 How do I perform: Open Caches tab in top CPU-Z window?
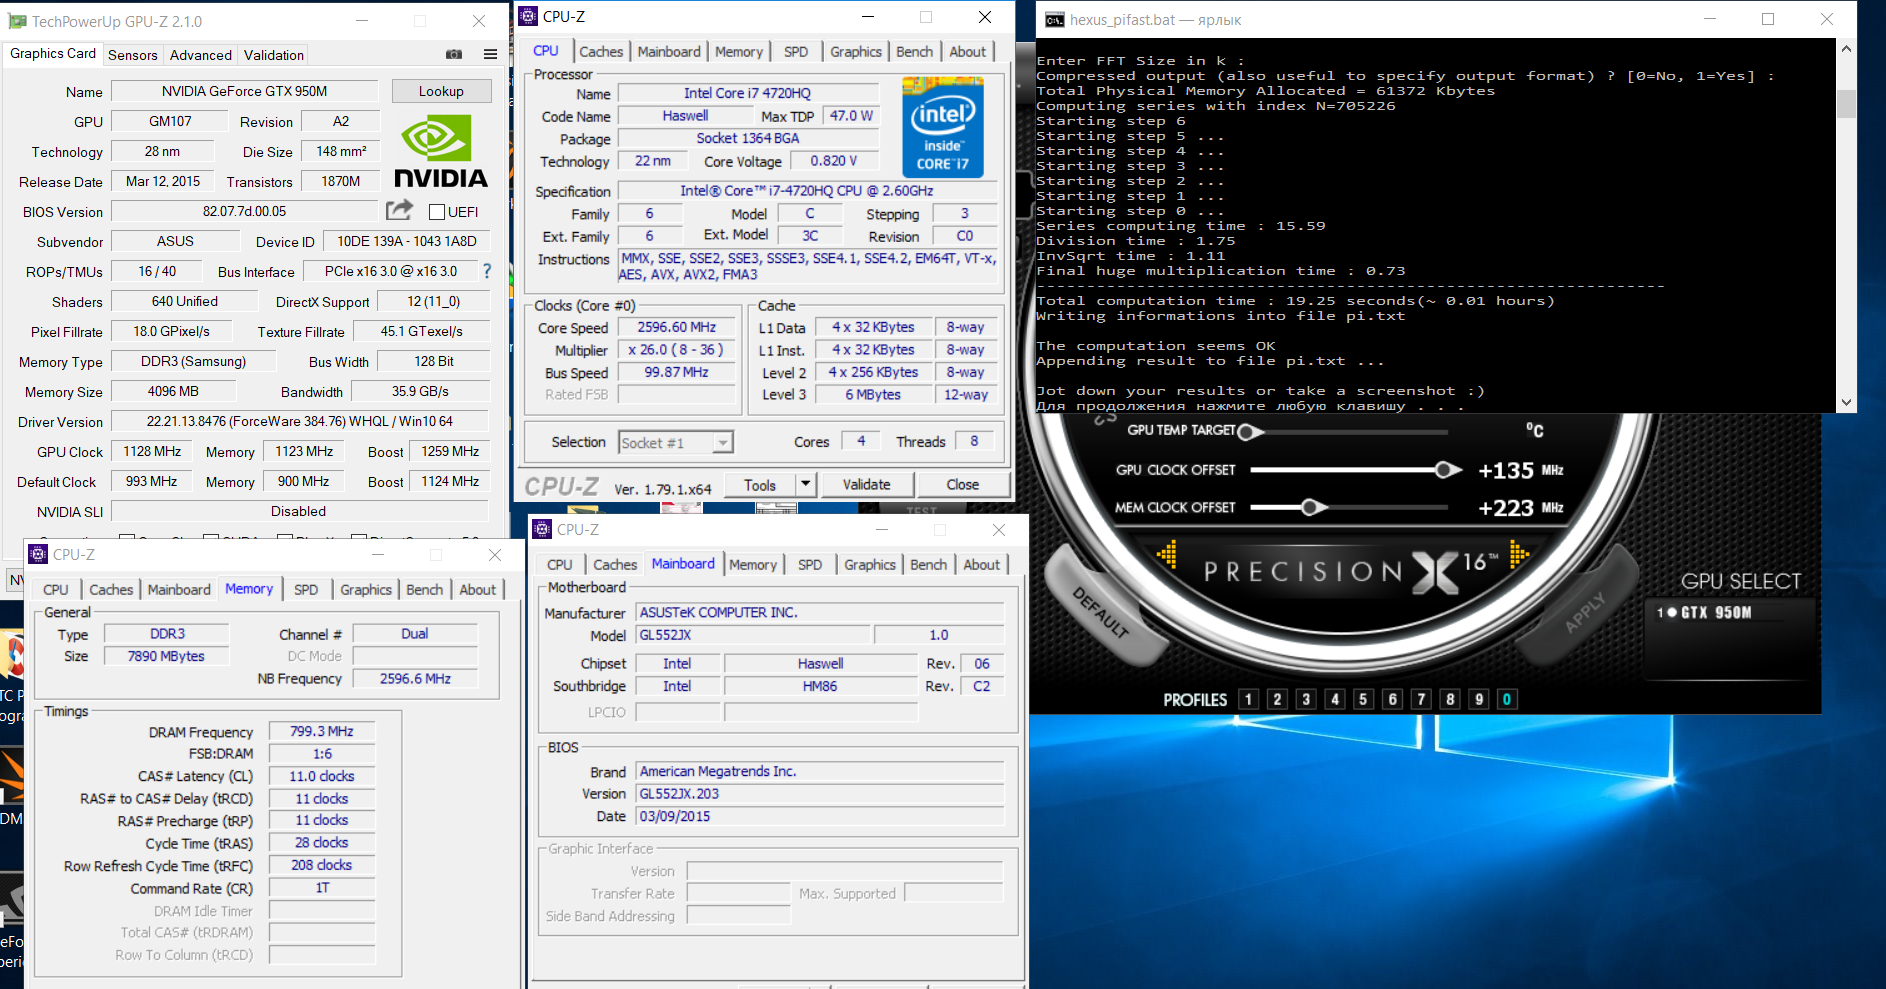click(601, 52)
